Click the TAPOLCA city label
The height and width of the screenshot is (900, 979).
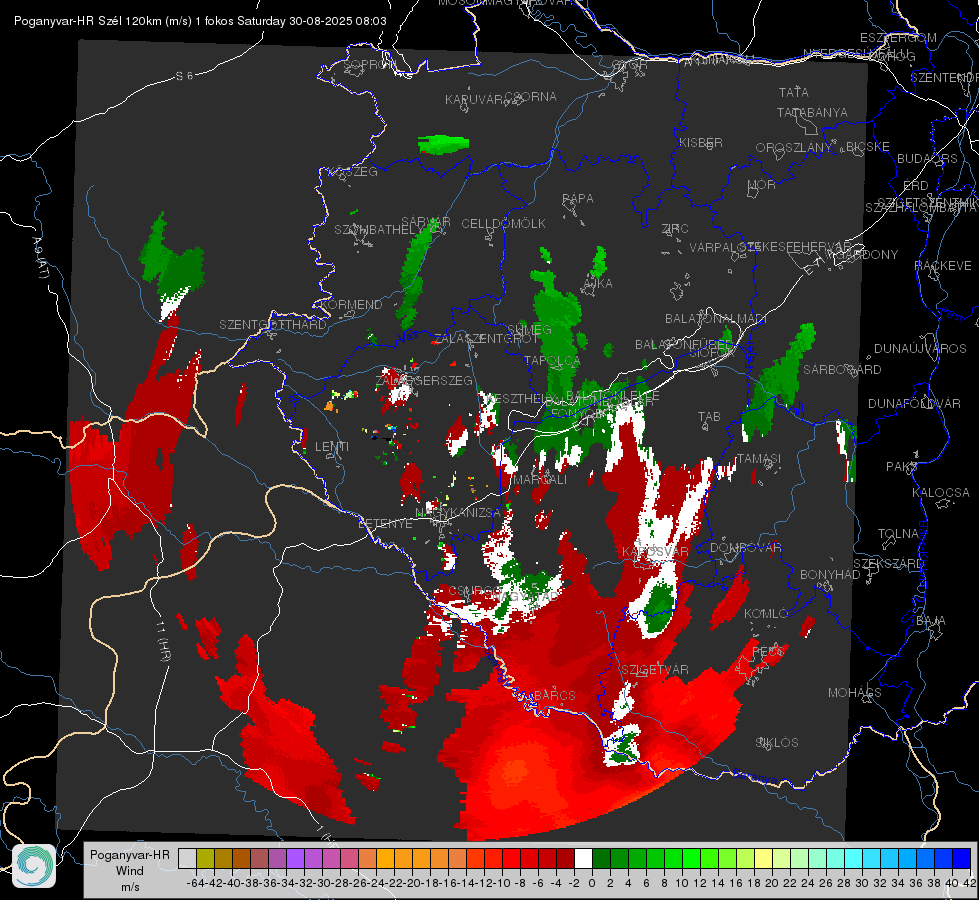tap(553, 360)
